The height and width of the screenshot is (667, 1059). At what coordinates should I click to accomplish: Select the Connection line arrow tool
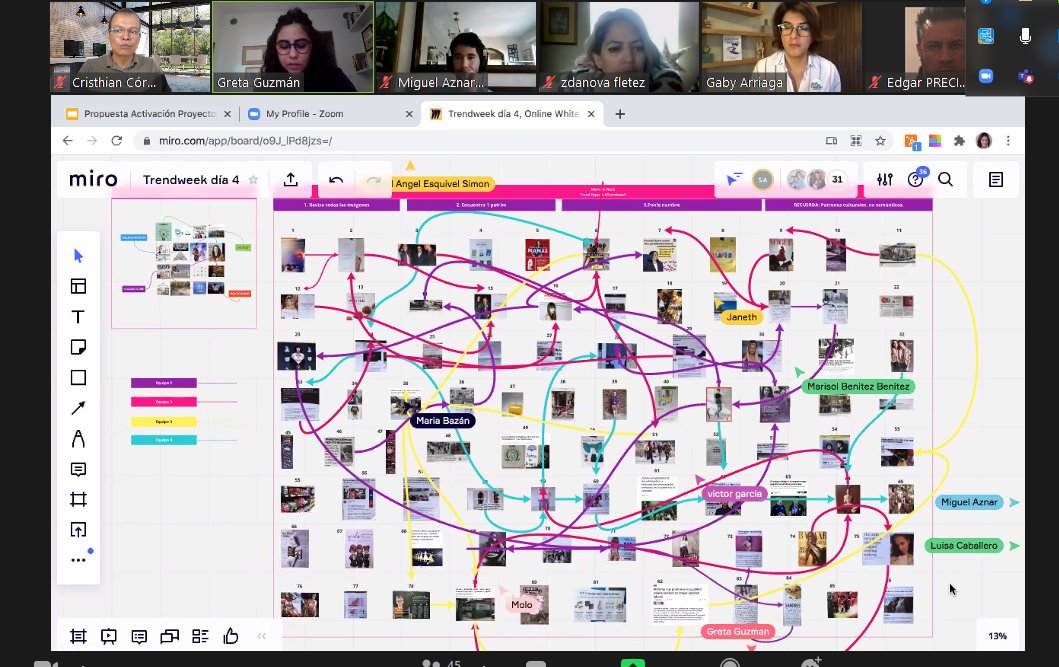[78, 408]
